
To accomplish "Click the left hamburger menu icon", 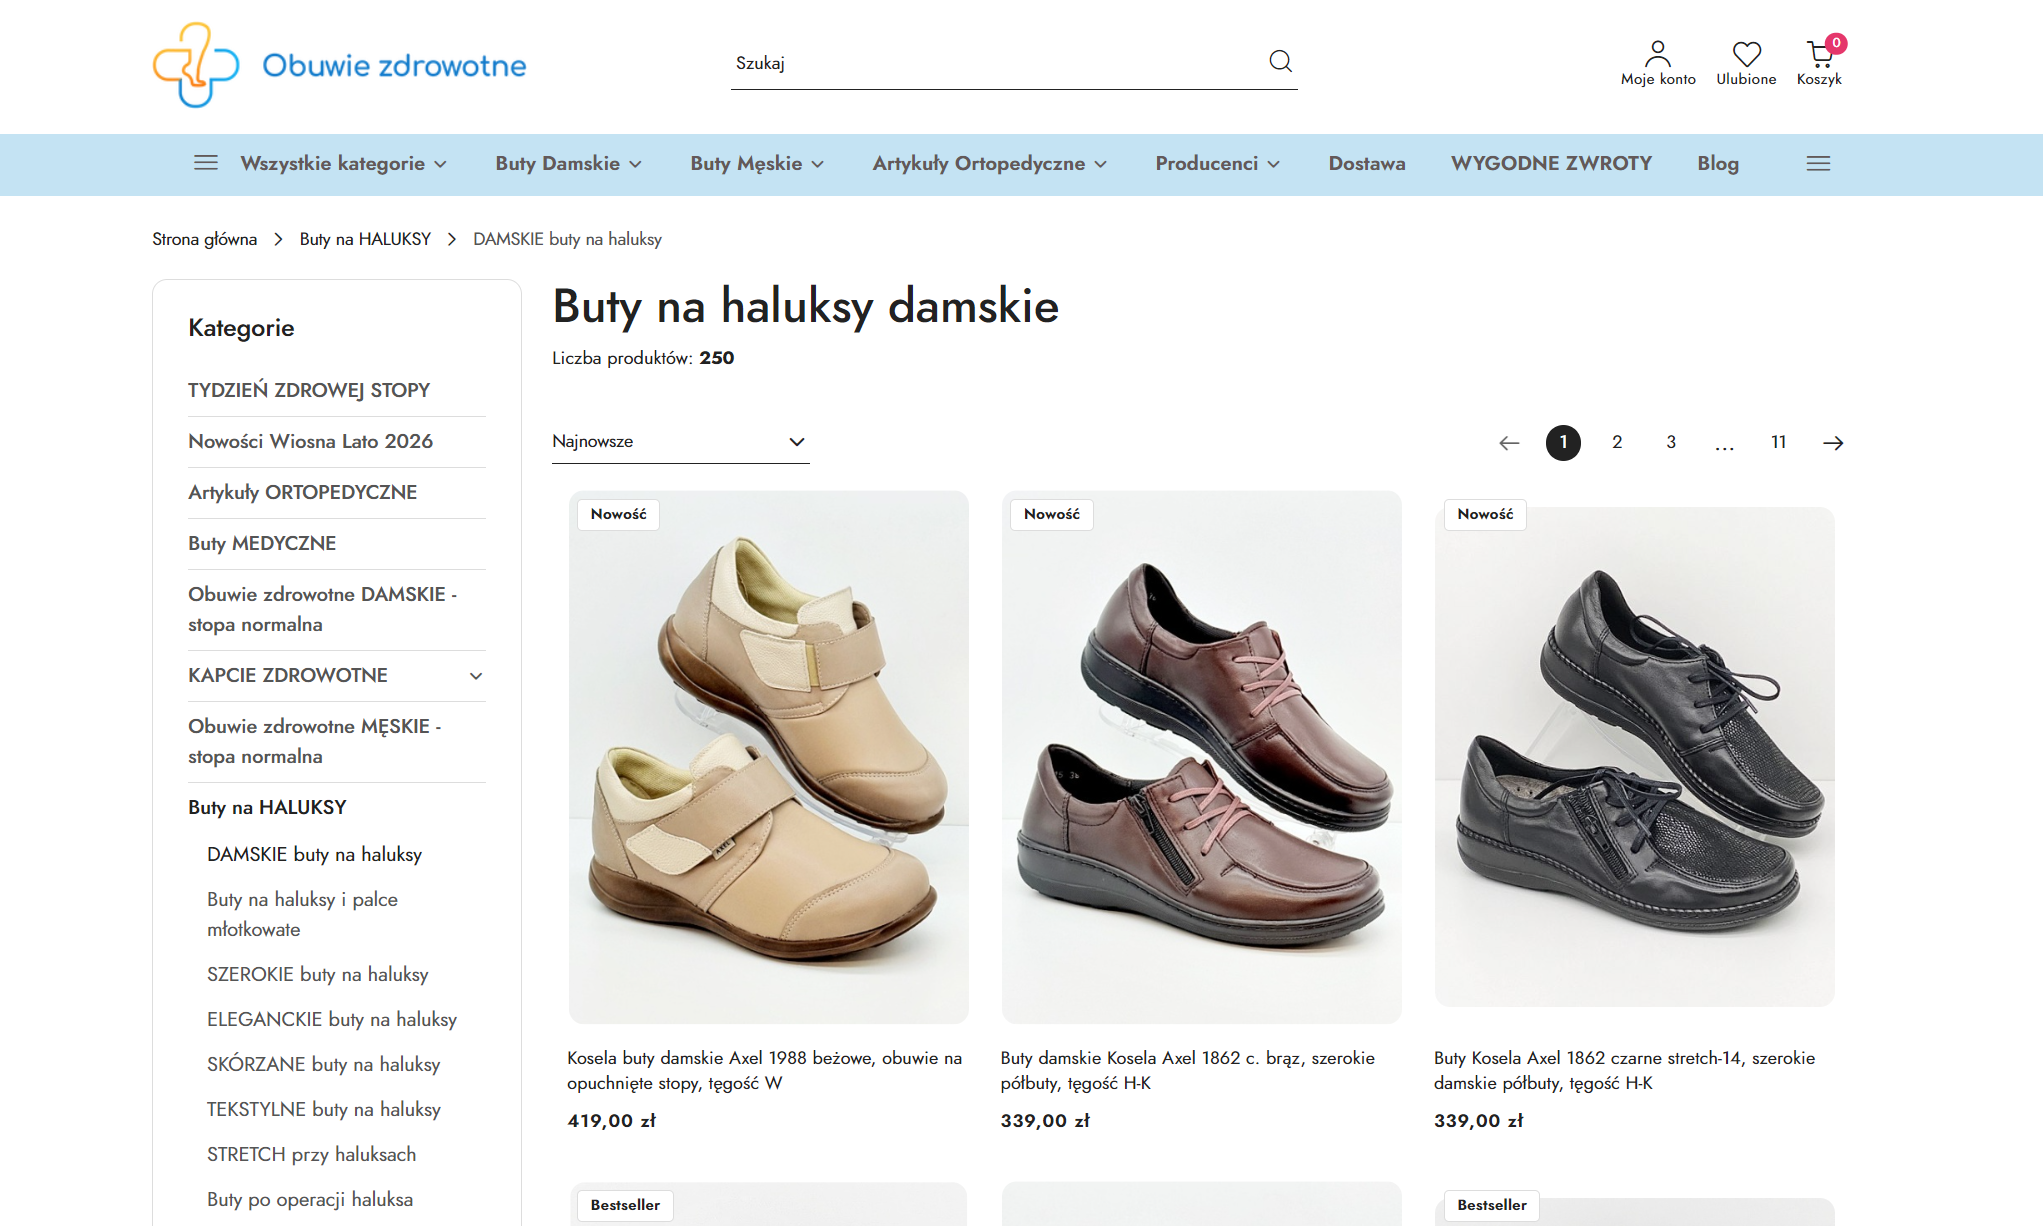I will point(206,163).
